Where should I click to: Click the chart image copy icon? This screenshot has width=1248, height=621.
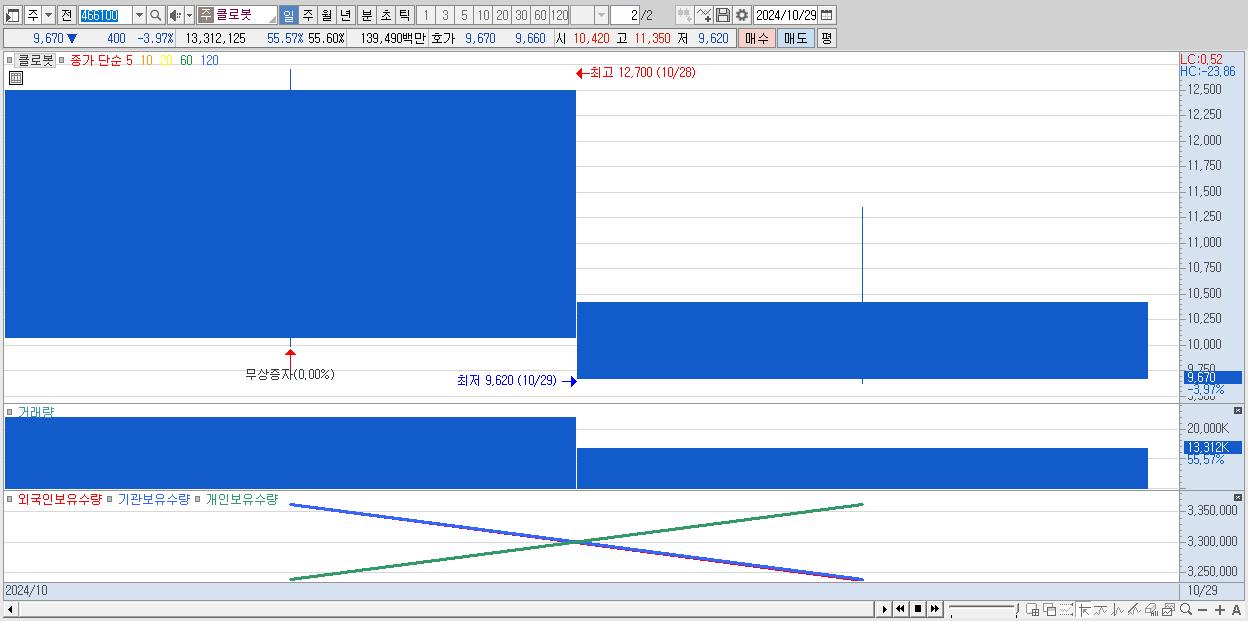coord(1168,610)
